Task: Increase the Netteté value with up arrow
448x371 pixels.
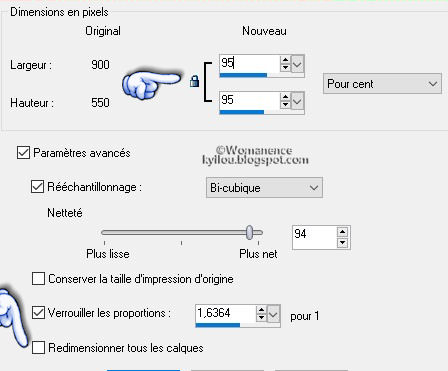Action: (342, 232)
